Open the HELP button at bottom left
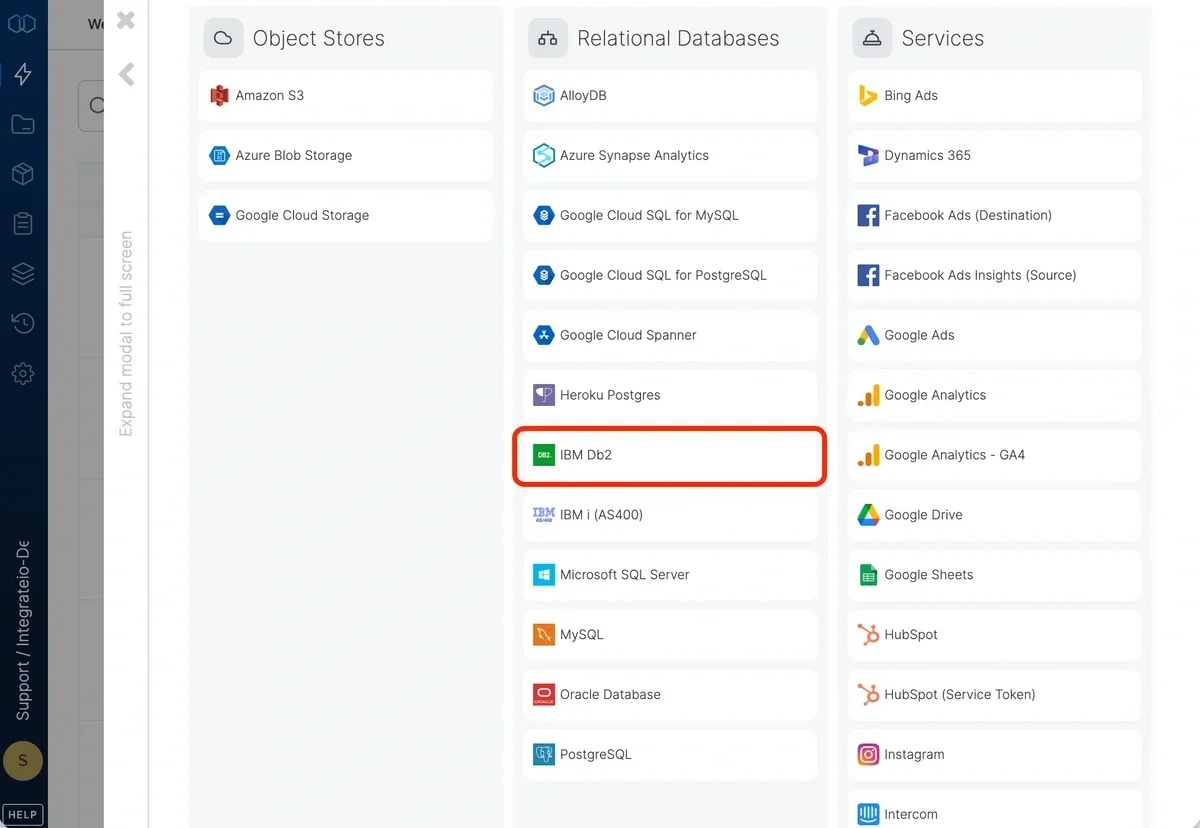The width and height of the screenshot is (1200, 828). click(x=22, y=814)
